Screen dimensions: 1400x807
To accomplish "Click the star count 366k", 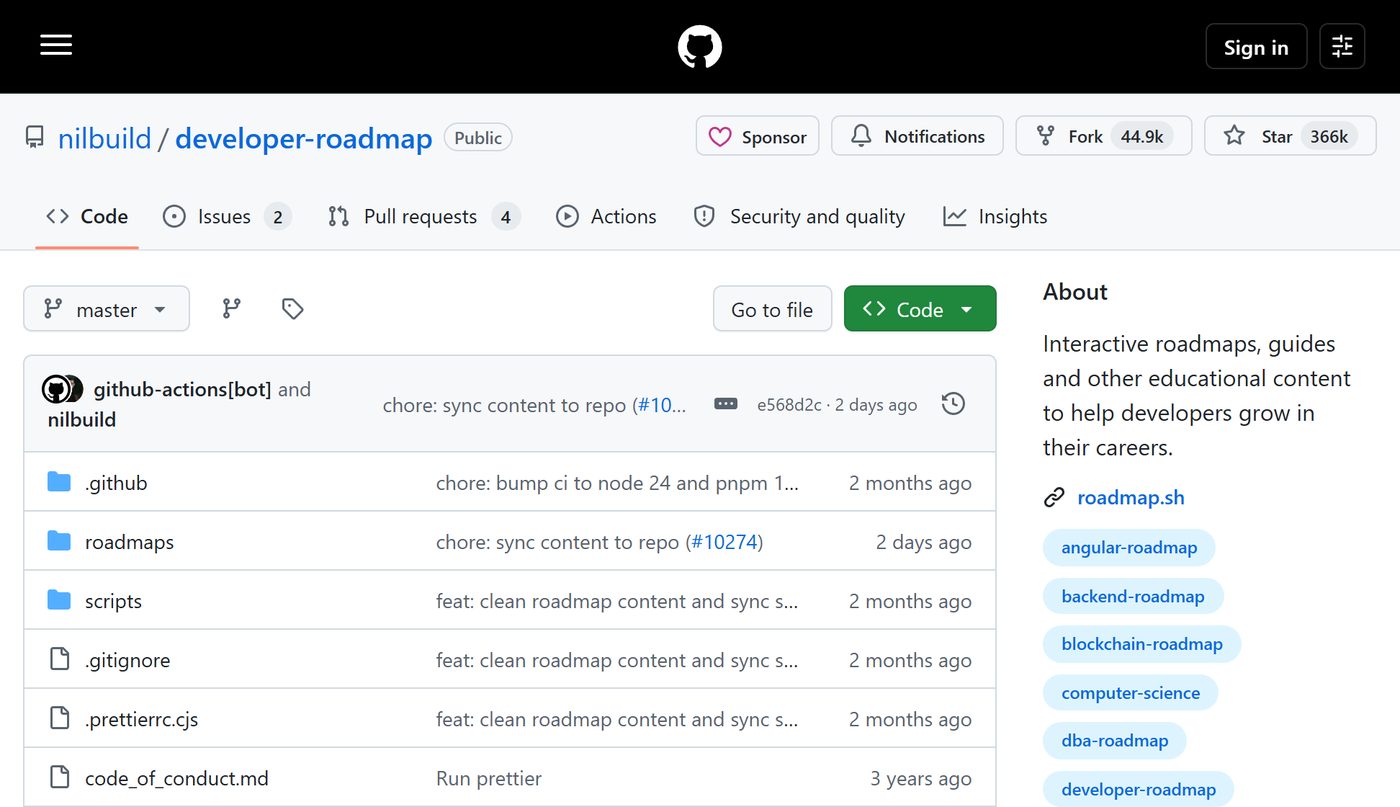I will pyautogui.click(x=1329, y=136).
